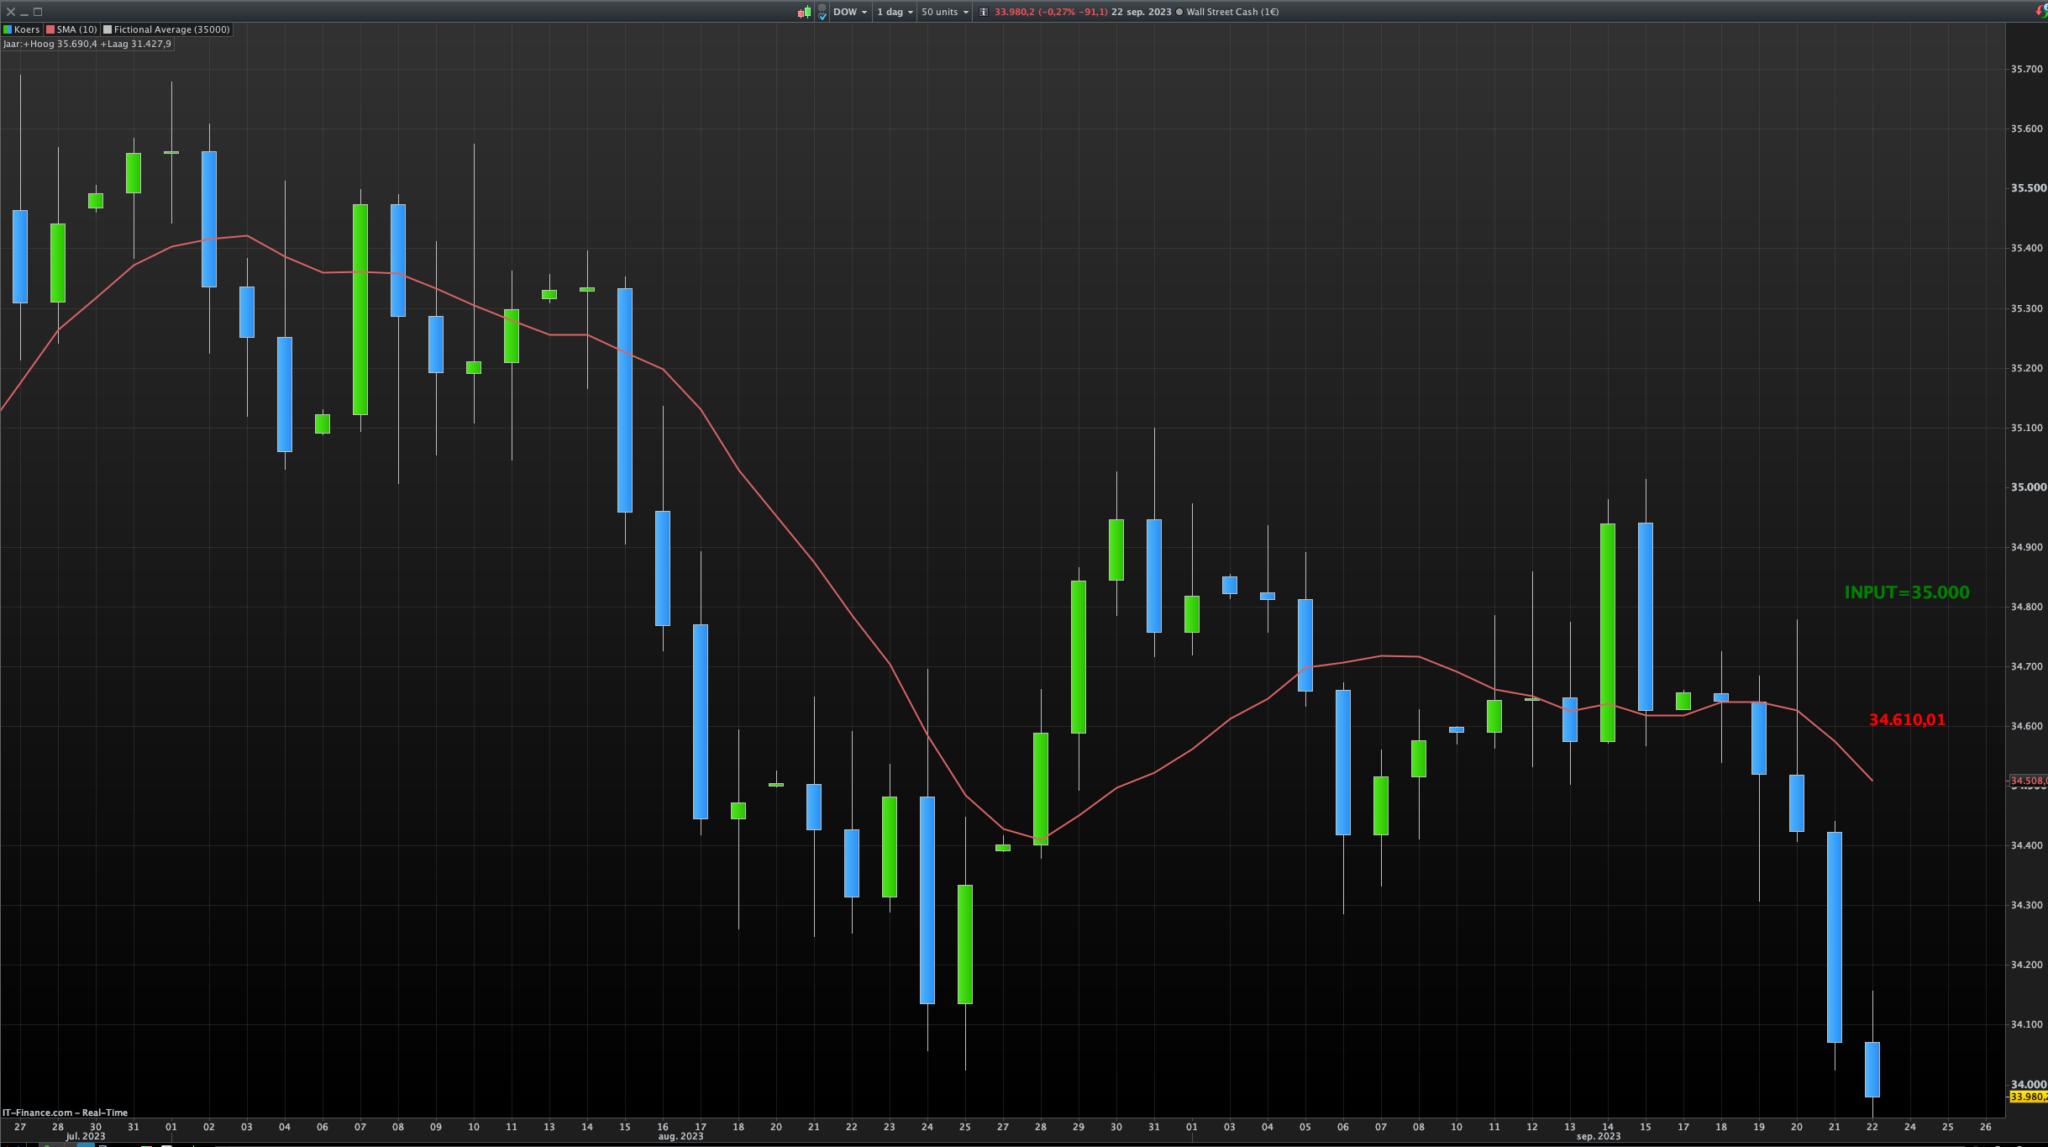Open the candlestick chart style icon
2048x1147 pixels.
pos(804,12)
